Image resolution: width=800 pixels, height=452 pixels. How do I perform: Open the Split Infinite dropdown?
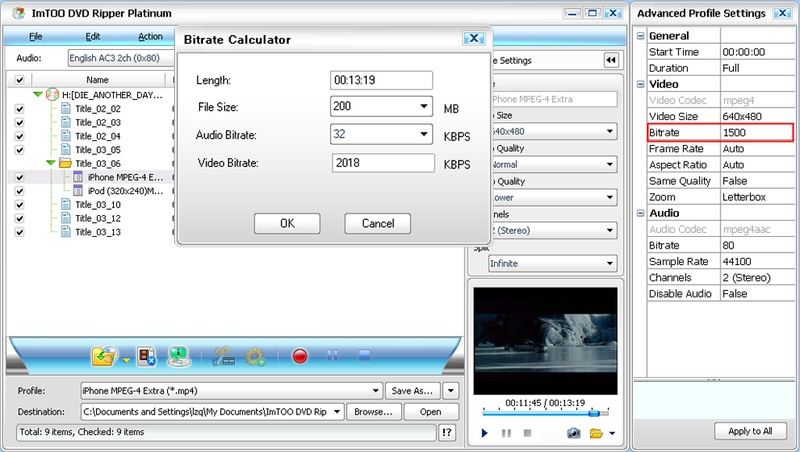pyautogui.click(x=610, y=264)
